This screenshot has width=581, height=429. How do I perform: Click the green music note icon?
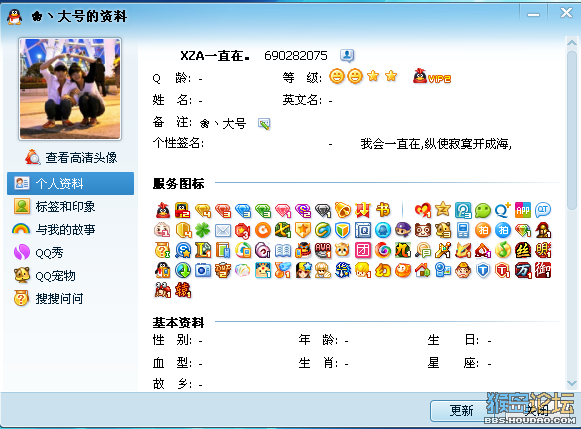503,250
